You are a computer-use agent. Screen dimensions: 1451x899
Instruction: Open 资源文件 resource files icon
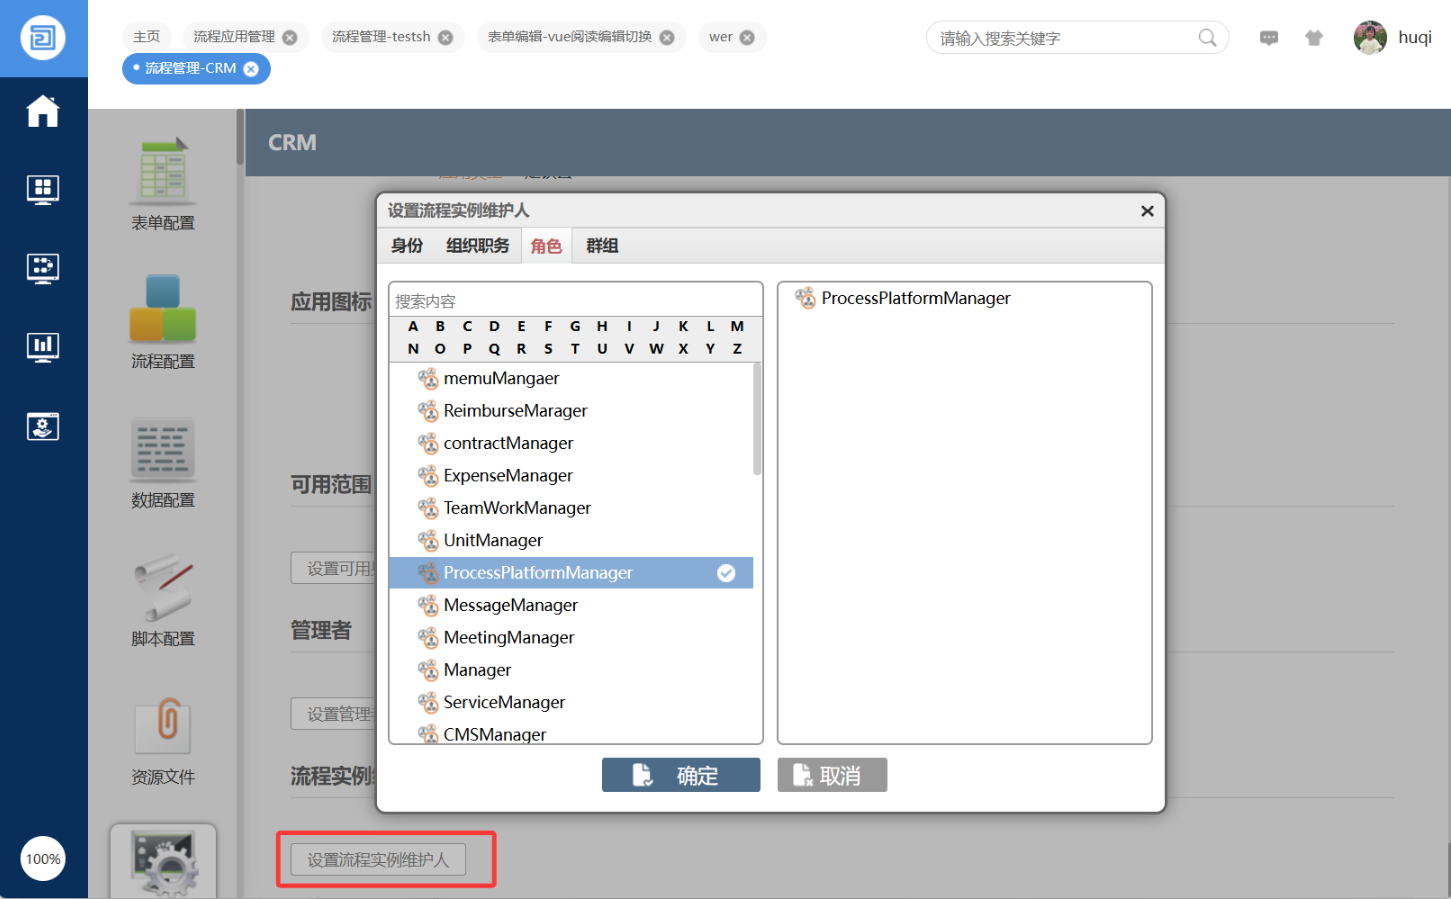tap(163, 727)
